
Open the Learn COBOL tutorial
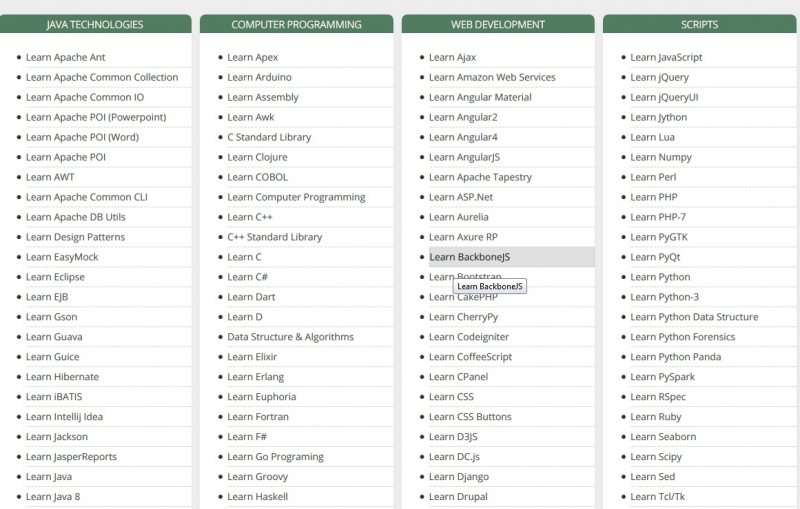(257, 177)
